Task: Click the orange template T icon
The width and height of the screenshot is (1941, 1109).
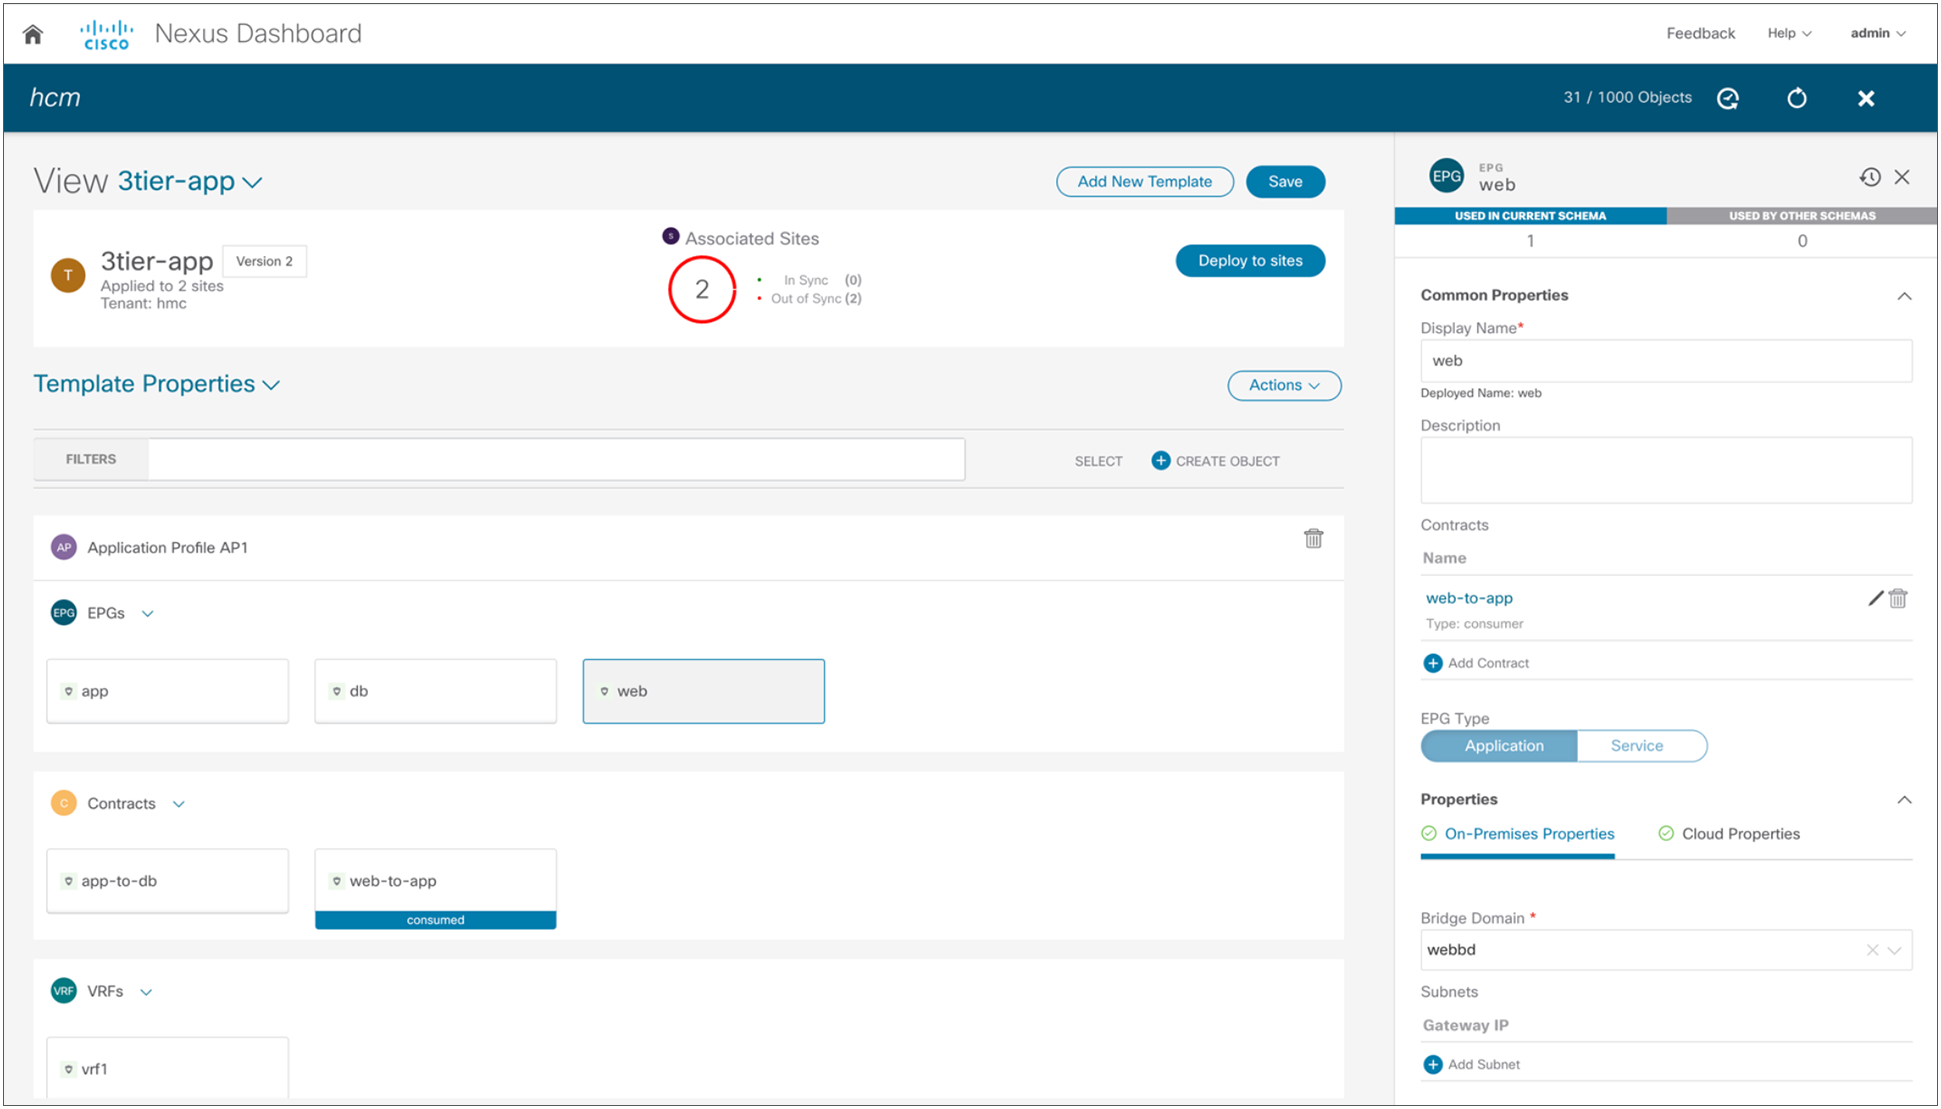Action: pos(68,275)
